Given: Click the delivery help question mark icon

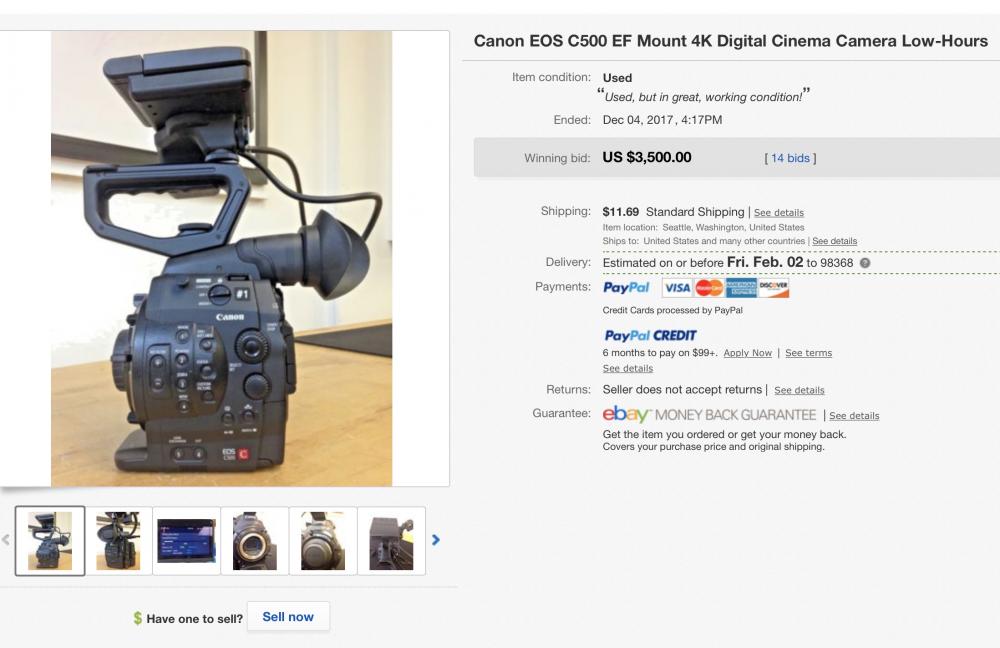Looking at the screenshot, I should pos(865,263).
